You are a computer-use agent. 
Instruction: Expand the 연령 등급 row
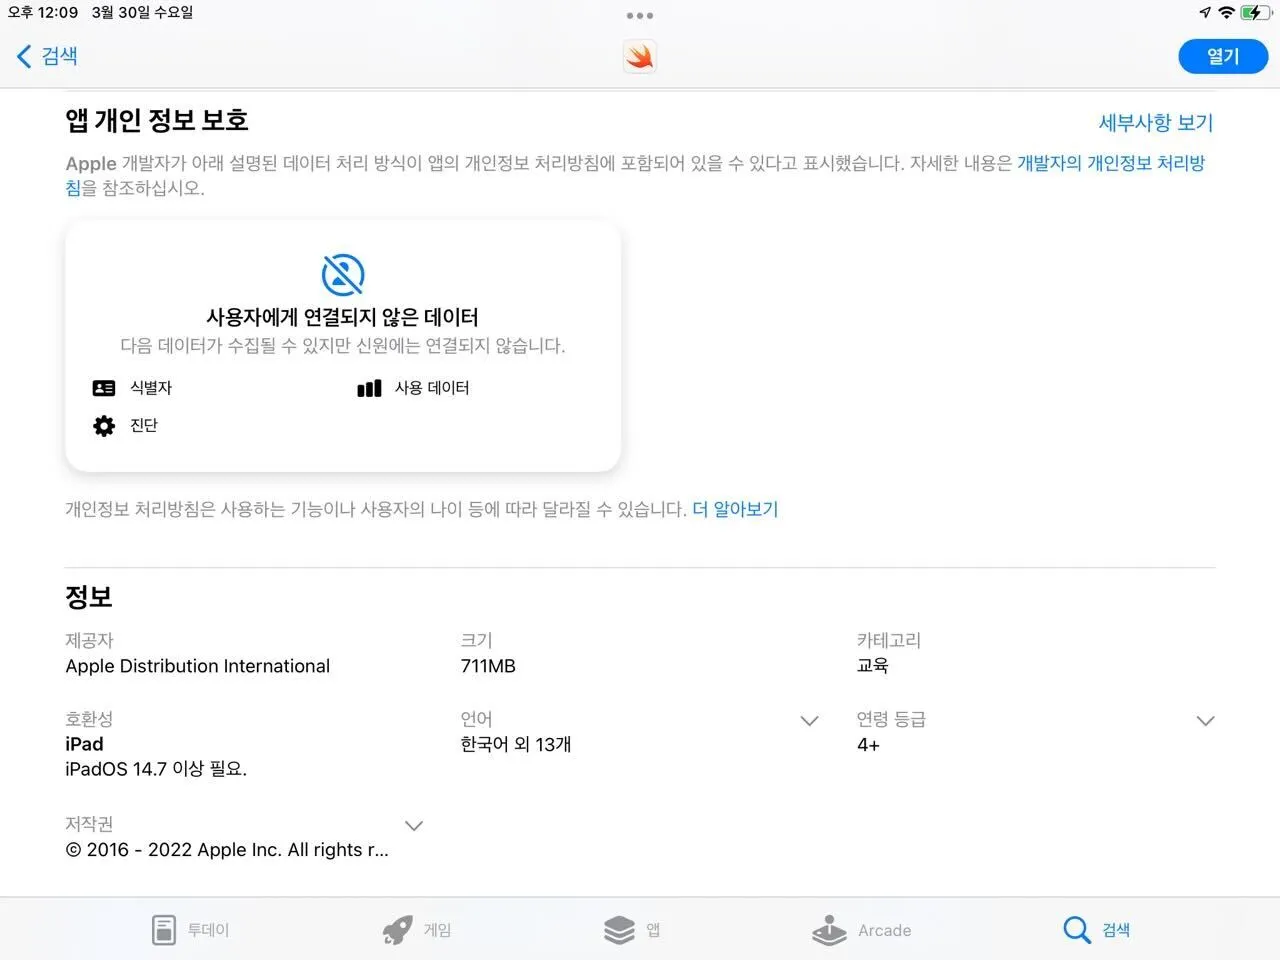1206,720
